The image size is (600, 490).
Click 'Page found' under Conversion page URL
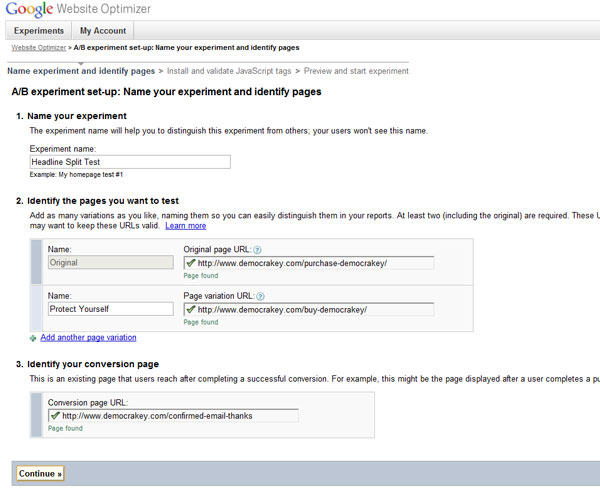(65, 428)
